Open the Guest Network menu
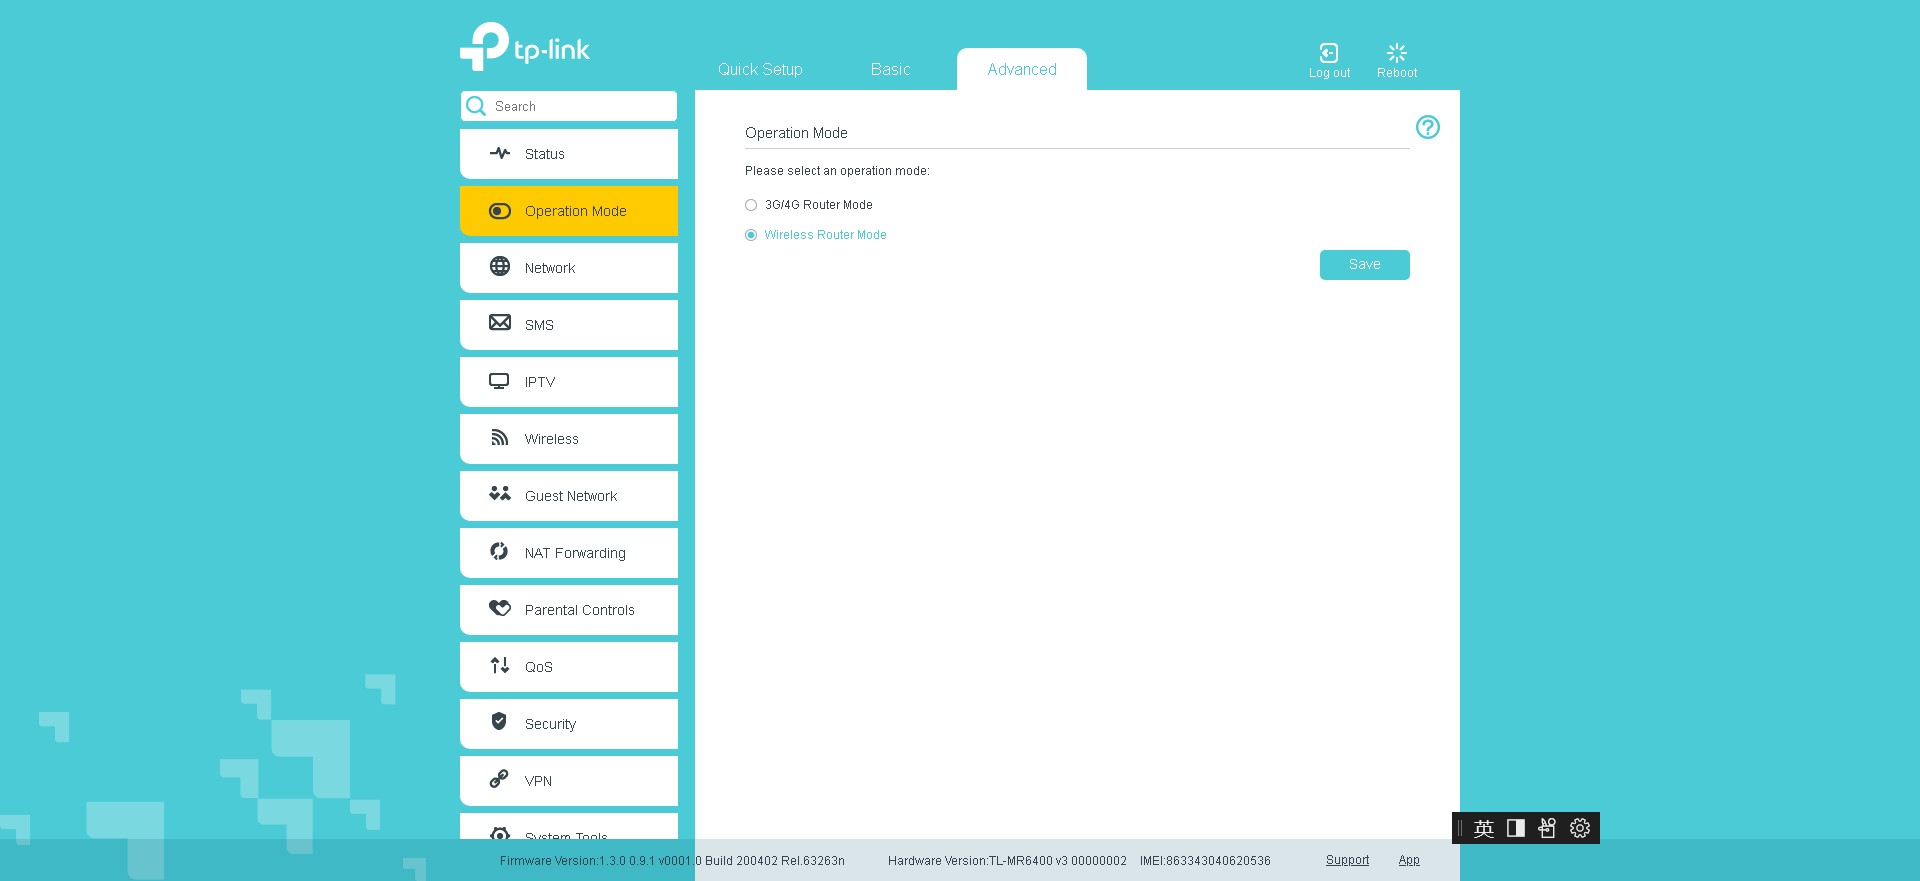The height and width of the screenshot is (881, 1920). [569, 496]
